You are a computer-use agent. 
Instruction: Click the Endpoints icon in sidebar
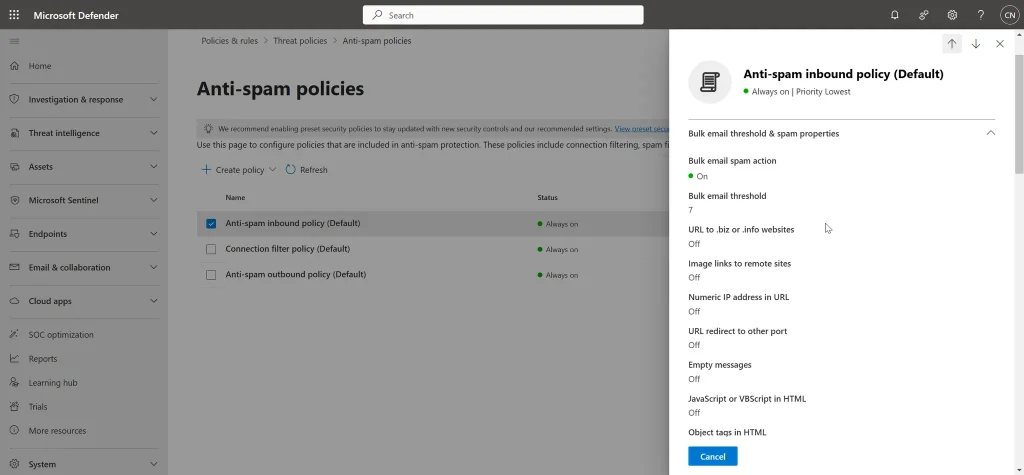click(14, 234)
